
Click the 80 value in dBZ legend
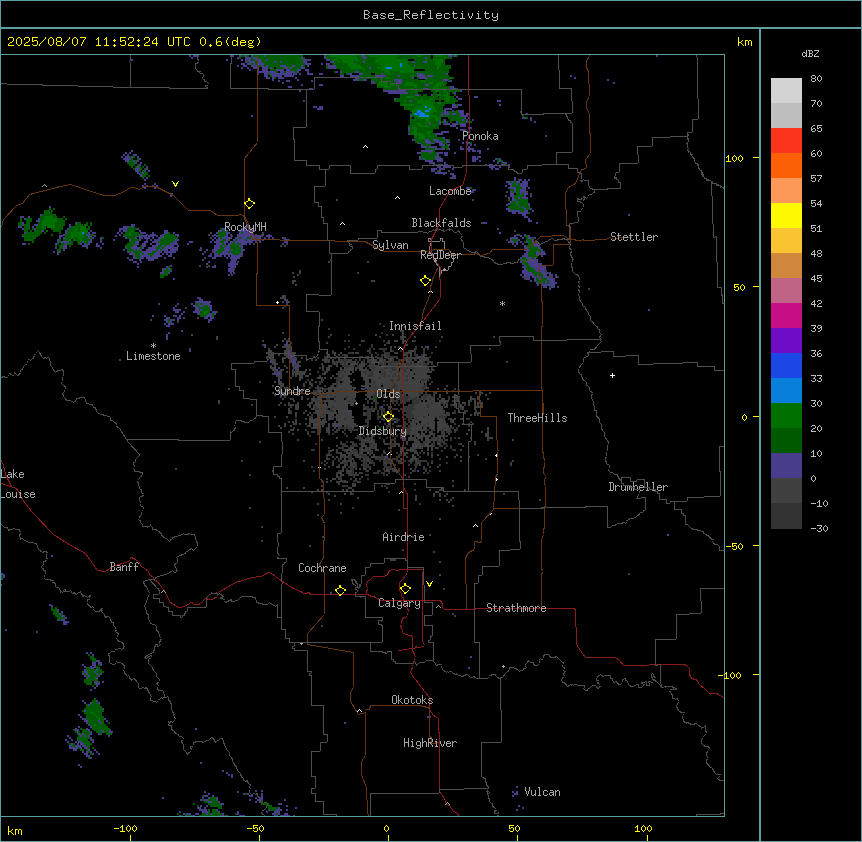pos(816,79)
